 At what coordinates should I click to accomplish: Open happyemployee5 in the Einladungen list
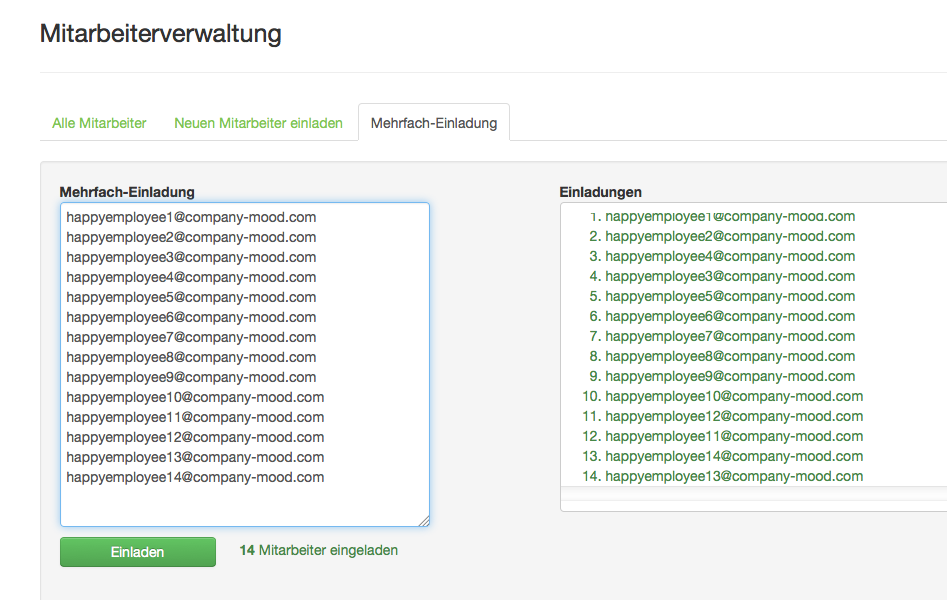[x=730, y=296]
